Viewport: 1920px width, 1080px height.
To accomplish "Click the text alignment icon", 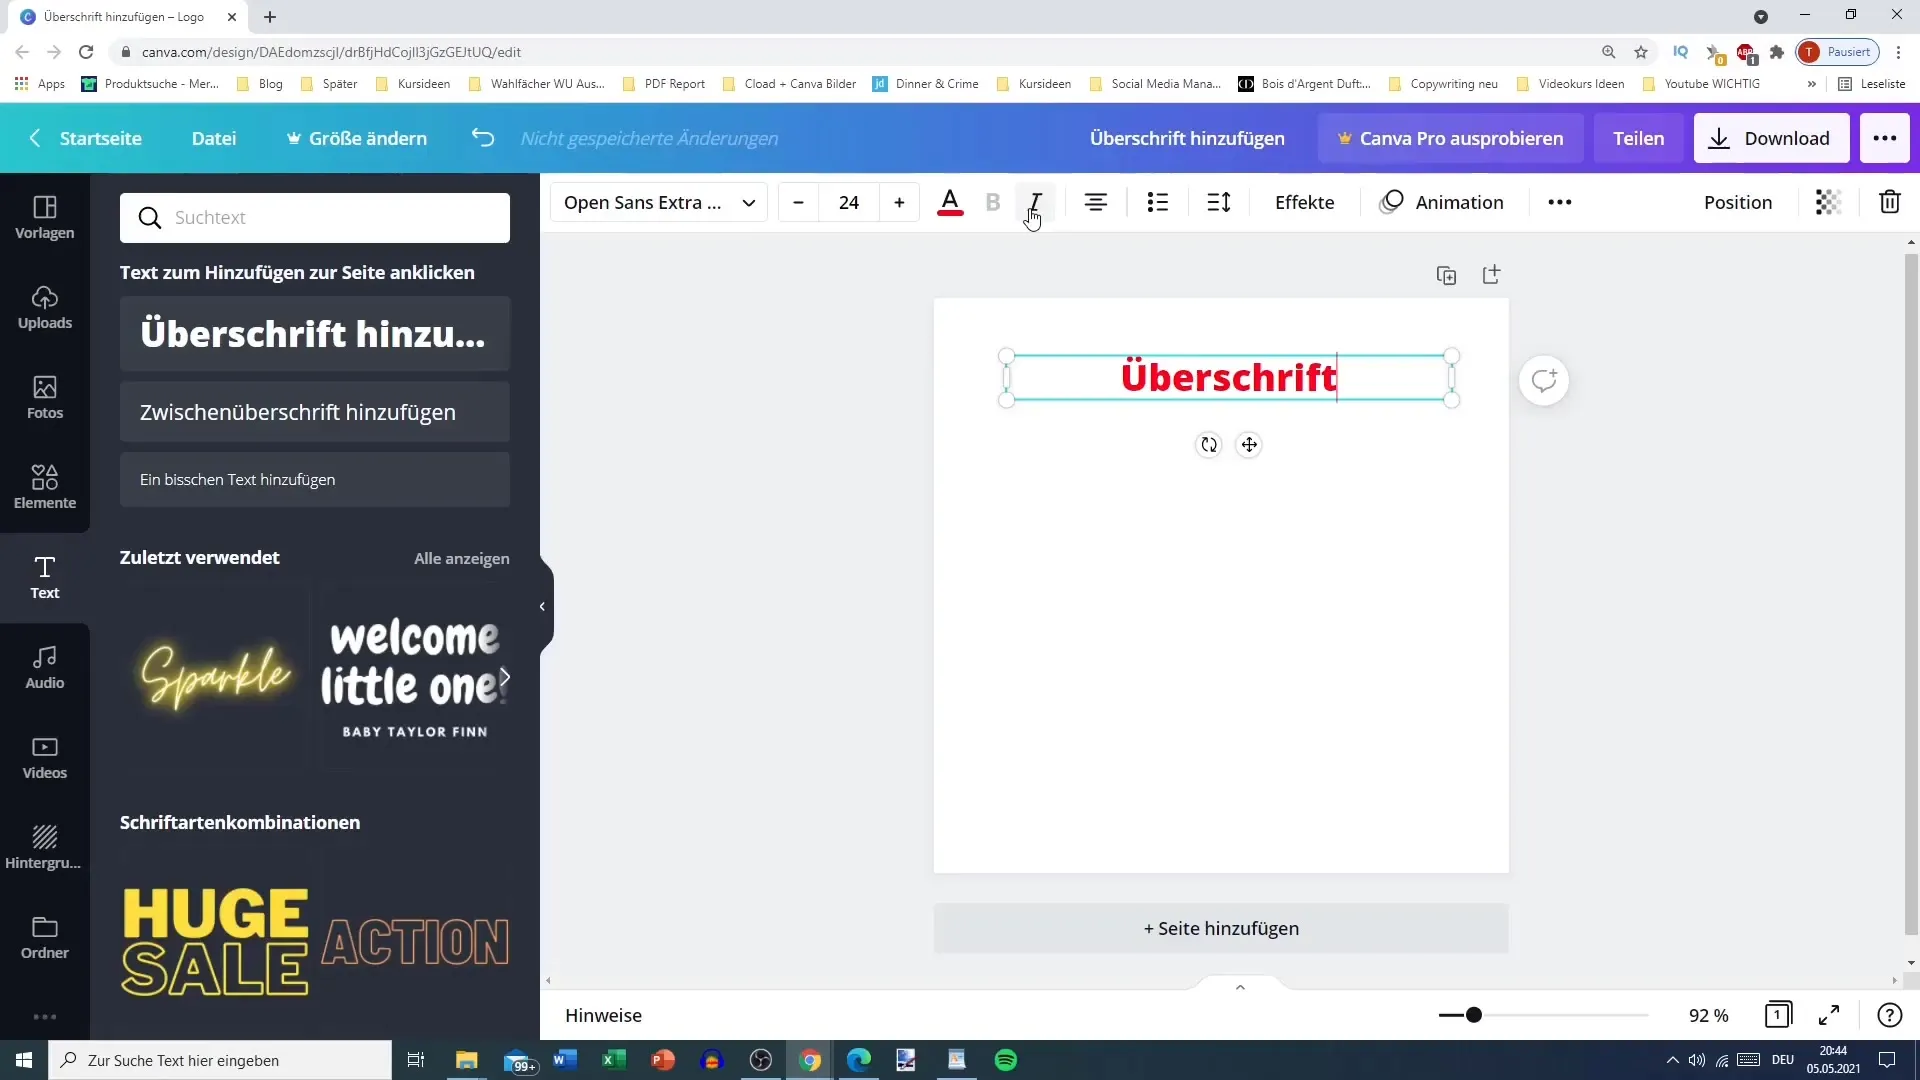I will pyautogui.click(x=1095, y=202).
